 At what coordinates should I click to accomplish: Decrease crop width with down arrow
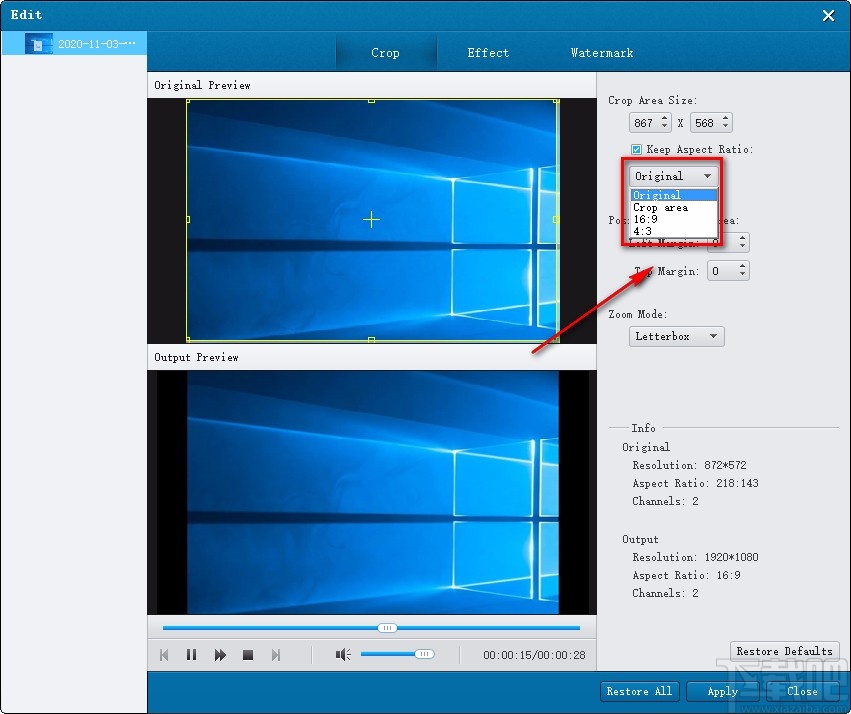(x=665, y=128)
